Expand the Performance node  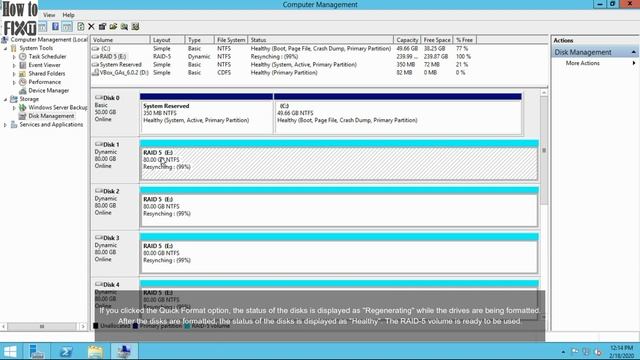click(14, 82)
